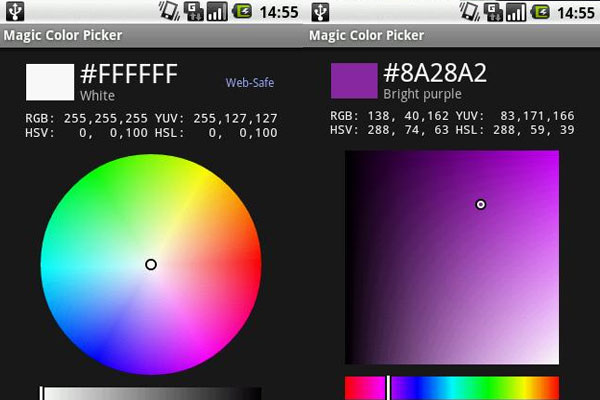Click the dark end of the grayscale slider
The image size is (600, 400).
click(x=254, y=394)
